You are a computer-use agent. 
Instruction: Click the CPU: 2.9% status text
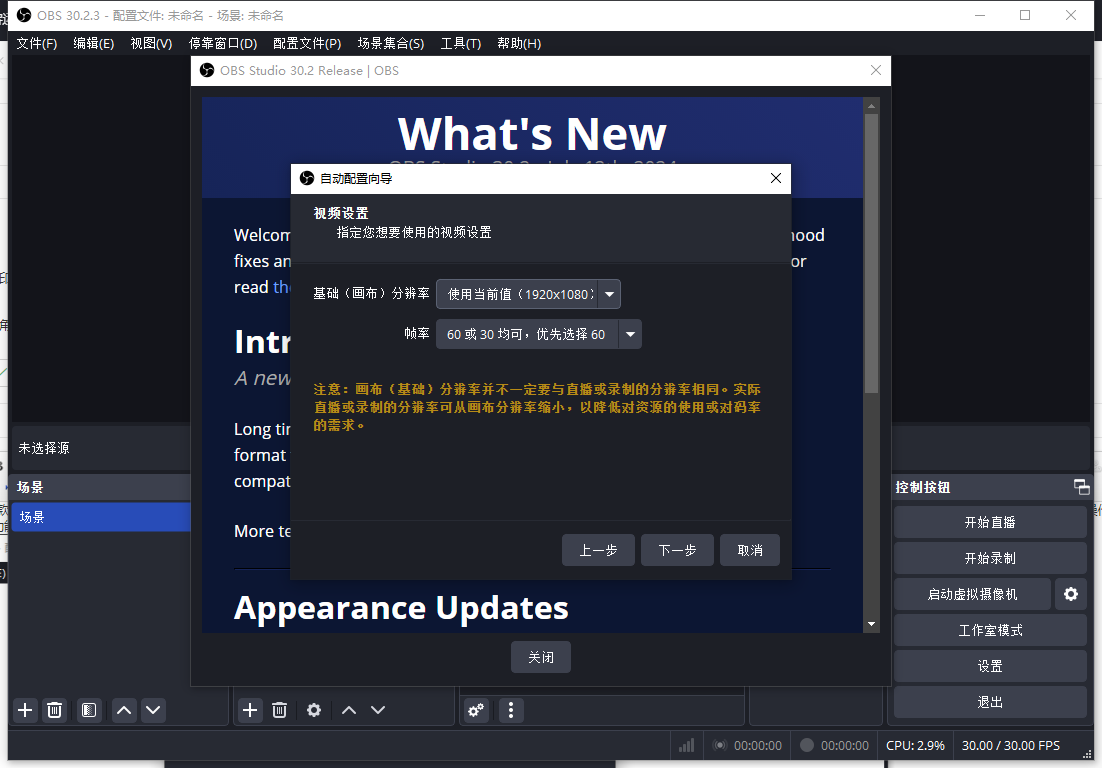pos(915,746)
